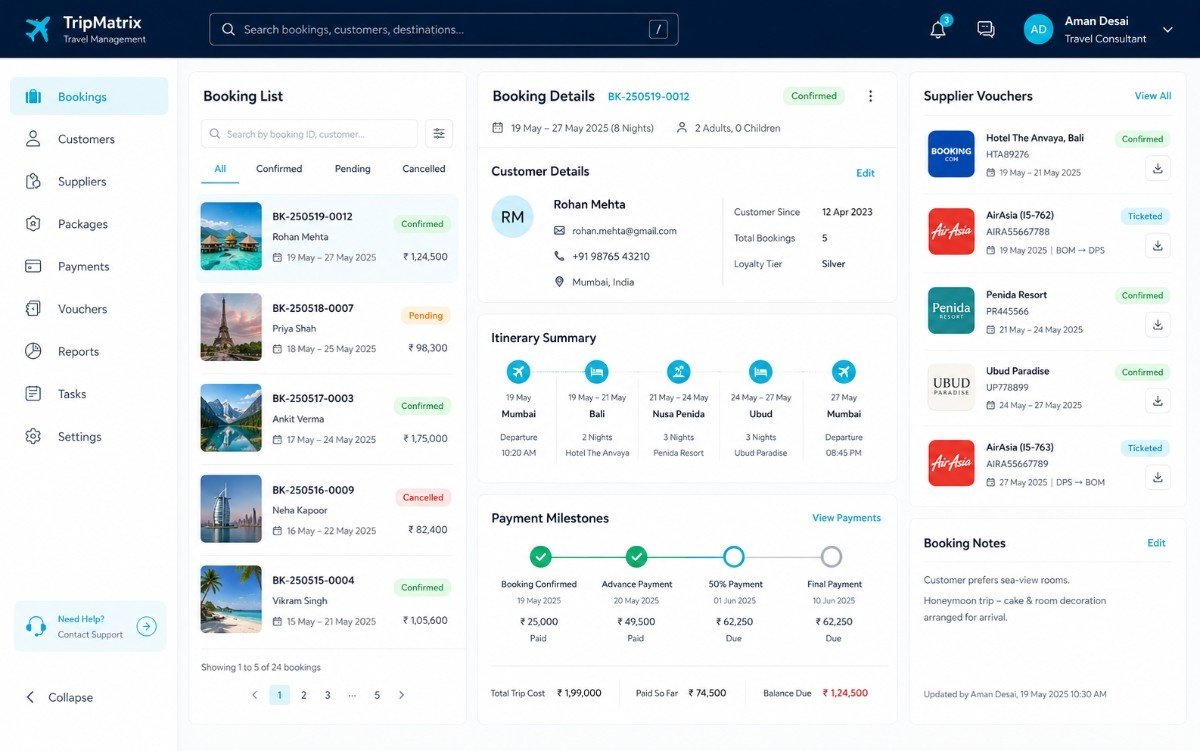Open Settings in the sidebar
The image size is (1200, 751).
(89, 436)
